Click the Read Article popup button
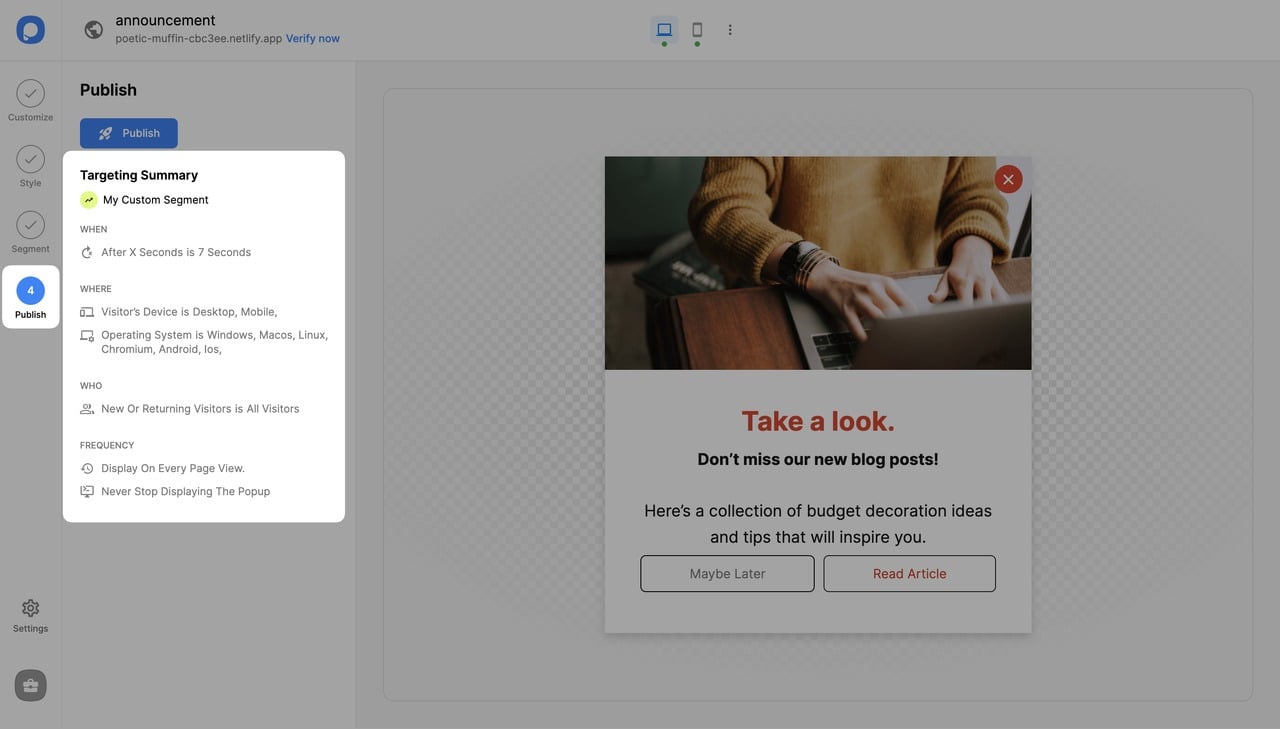Viewport: 1280px width, 729px height. pyautogui.click(x=909, y=574)
